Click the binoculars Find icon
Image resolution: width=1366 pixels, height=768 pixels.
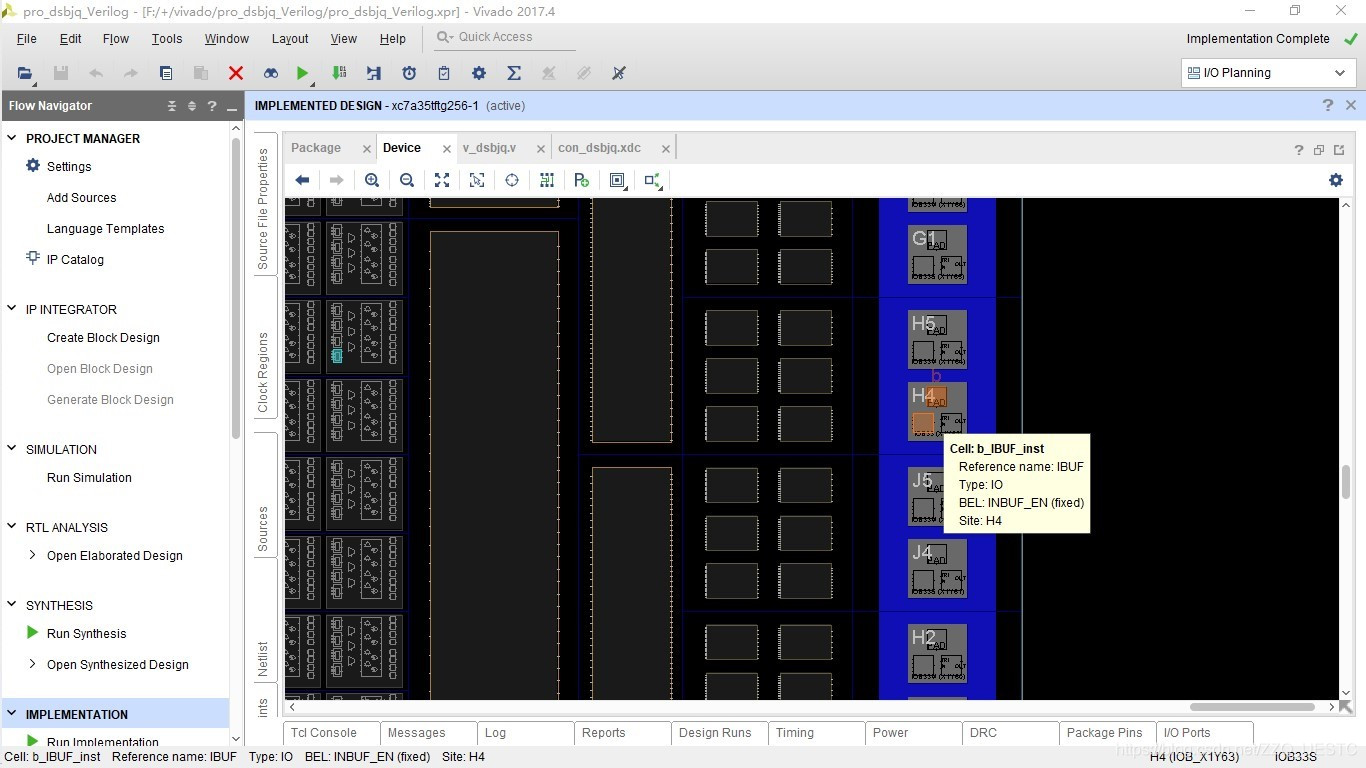click(271, 73)
